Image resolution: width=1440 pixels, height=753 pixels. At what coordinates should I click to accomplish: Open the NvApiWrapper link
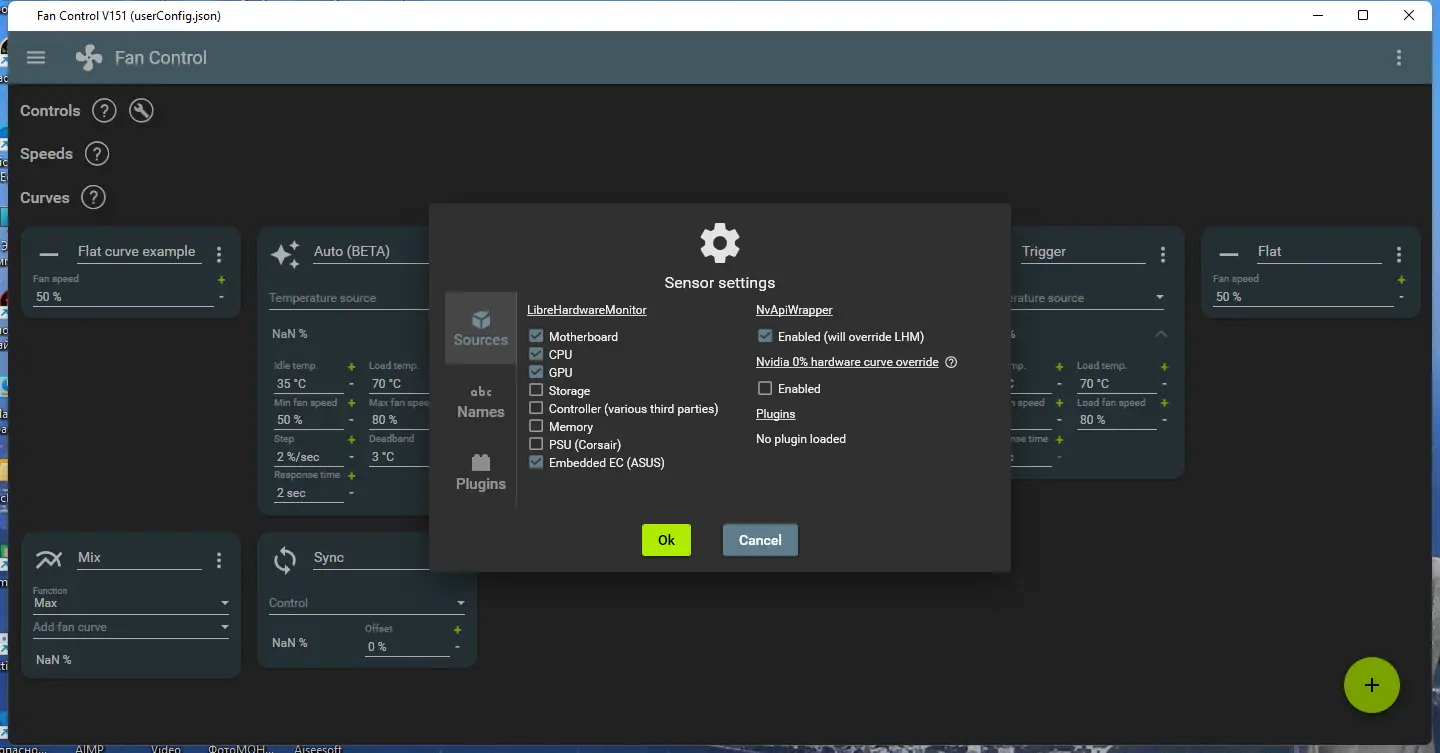[794, 310]
